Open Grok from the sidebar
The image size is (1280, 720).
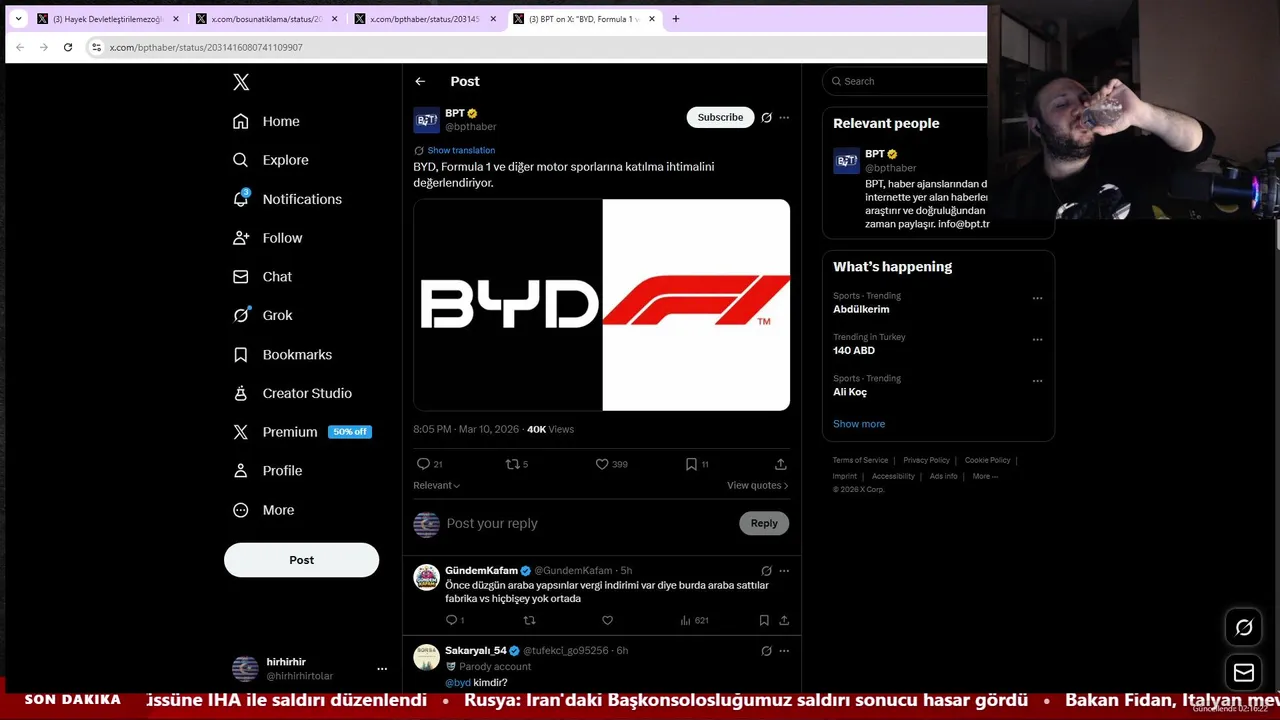coord(262,315)
